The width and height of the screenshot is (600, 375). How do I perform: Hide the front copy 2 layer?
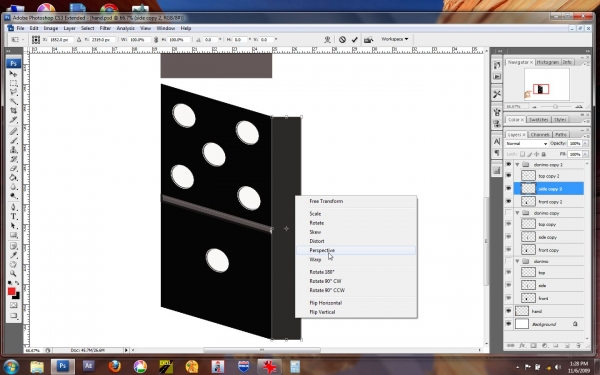point(509,201)
